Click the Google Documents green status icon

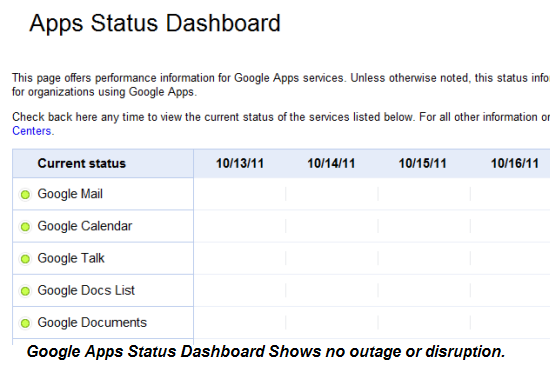[x=25, y=323]
